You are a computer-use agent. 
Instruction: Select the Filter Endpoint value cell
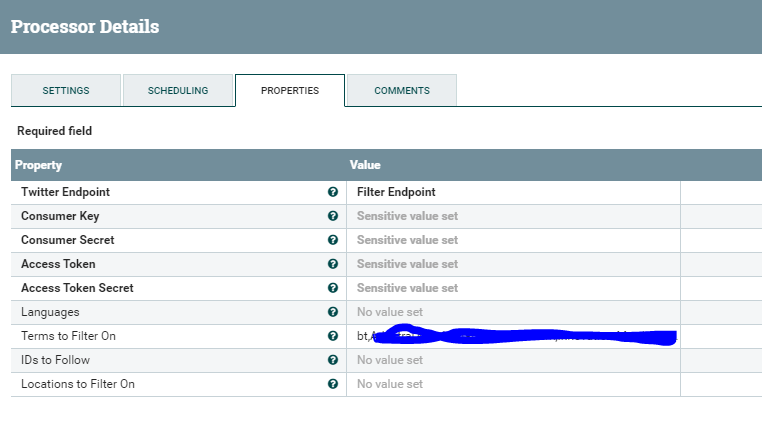(513, 192)
